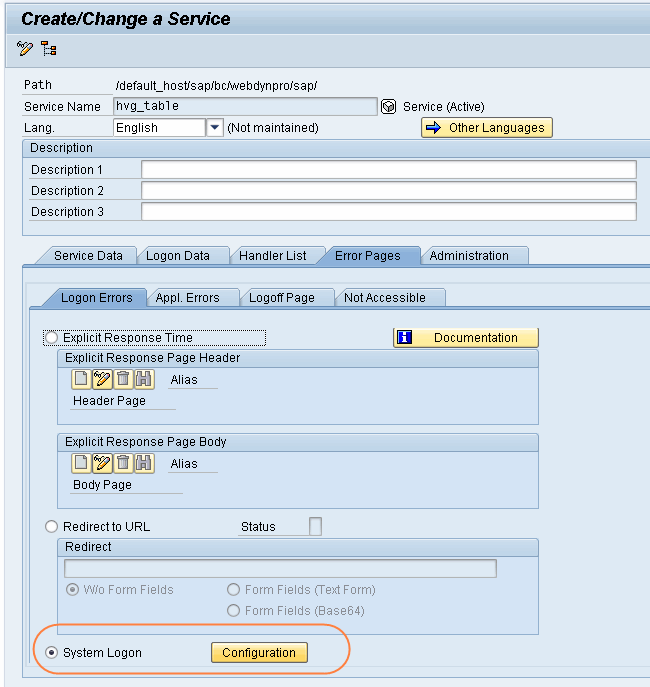Create a new page in Response Page Header
This screenshot has height=687, width=650.
point(81,380)
